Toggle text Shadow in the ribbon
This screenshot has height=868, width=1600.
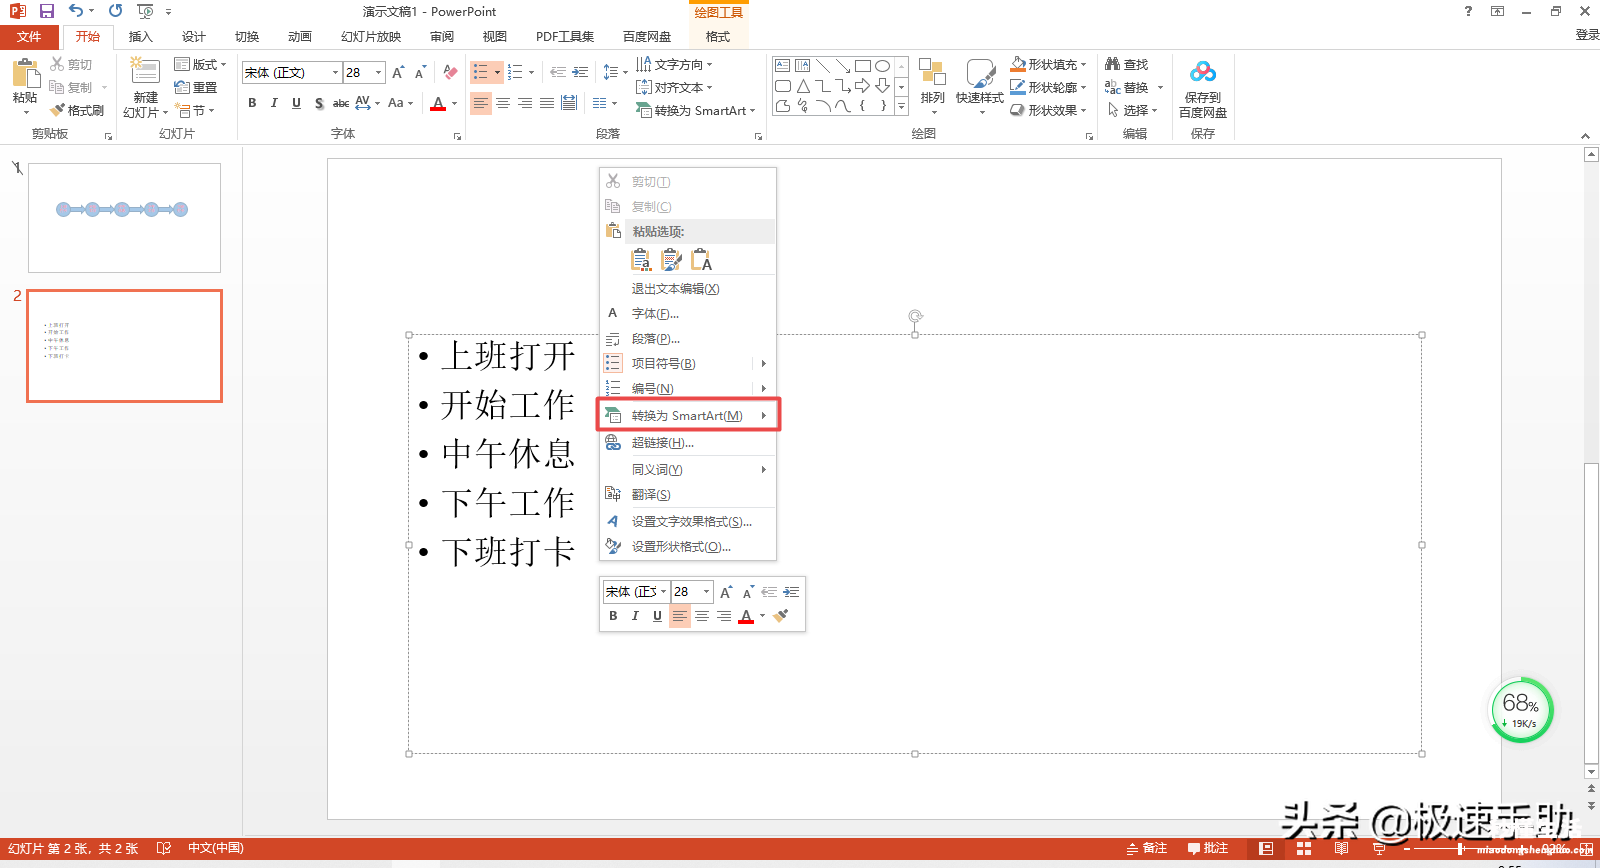[x=318, y=103]
